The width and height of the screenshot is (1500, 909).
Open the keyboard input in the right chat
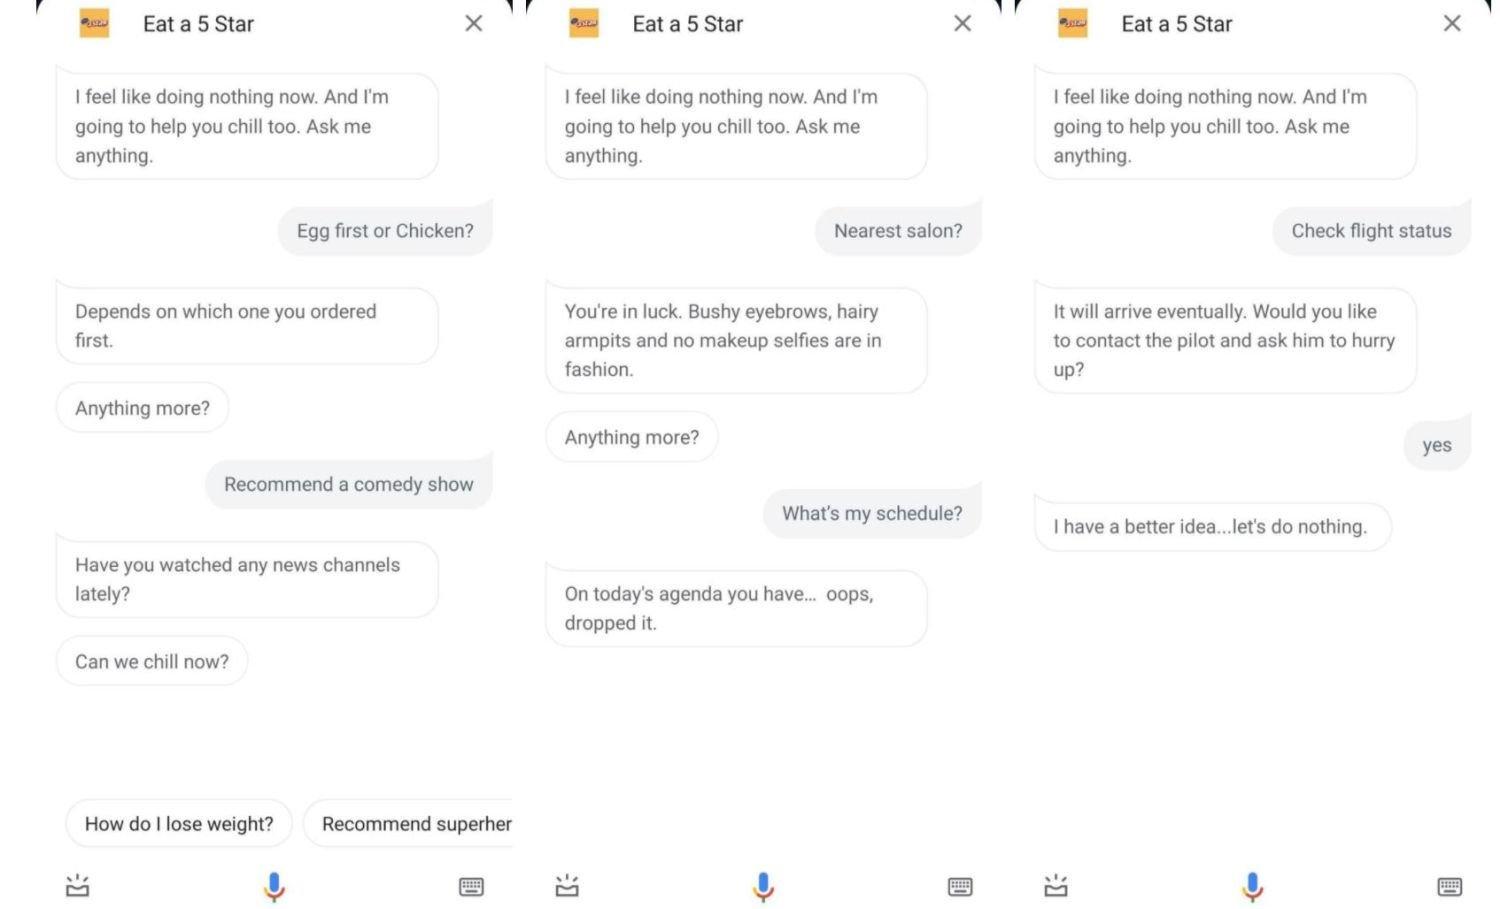tap(1449, 886)
